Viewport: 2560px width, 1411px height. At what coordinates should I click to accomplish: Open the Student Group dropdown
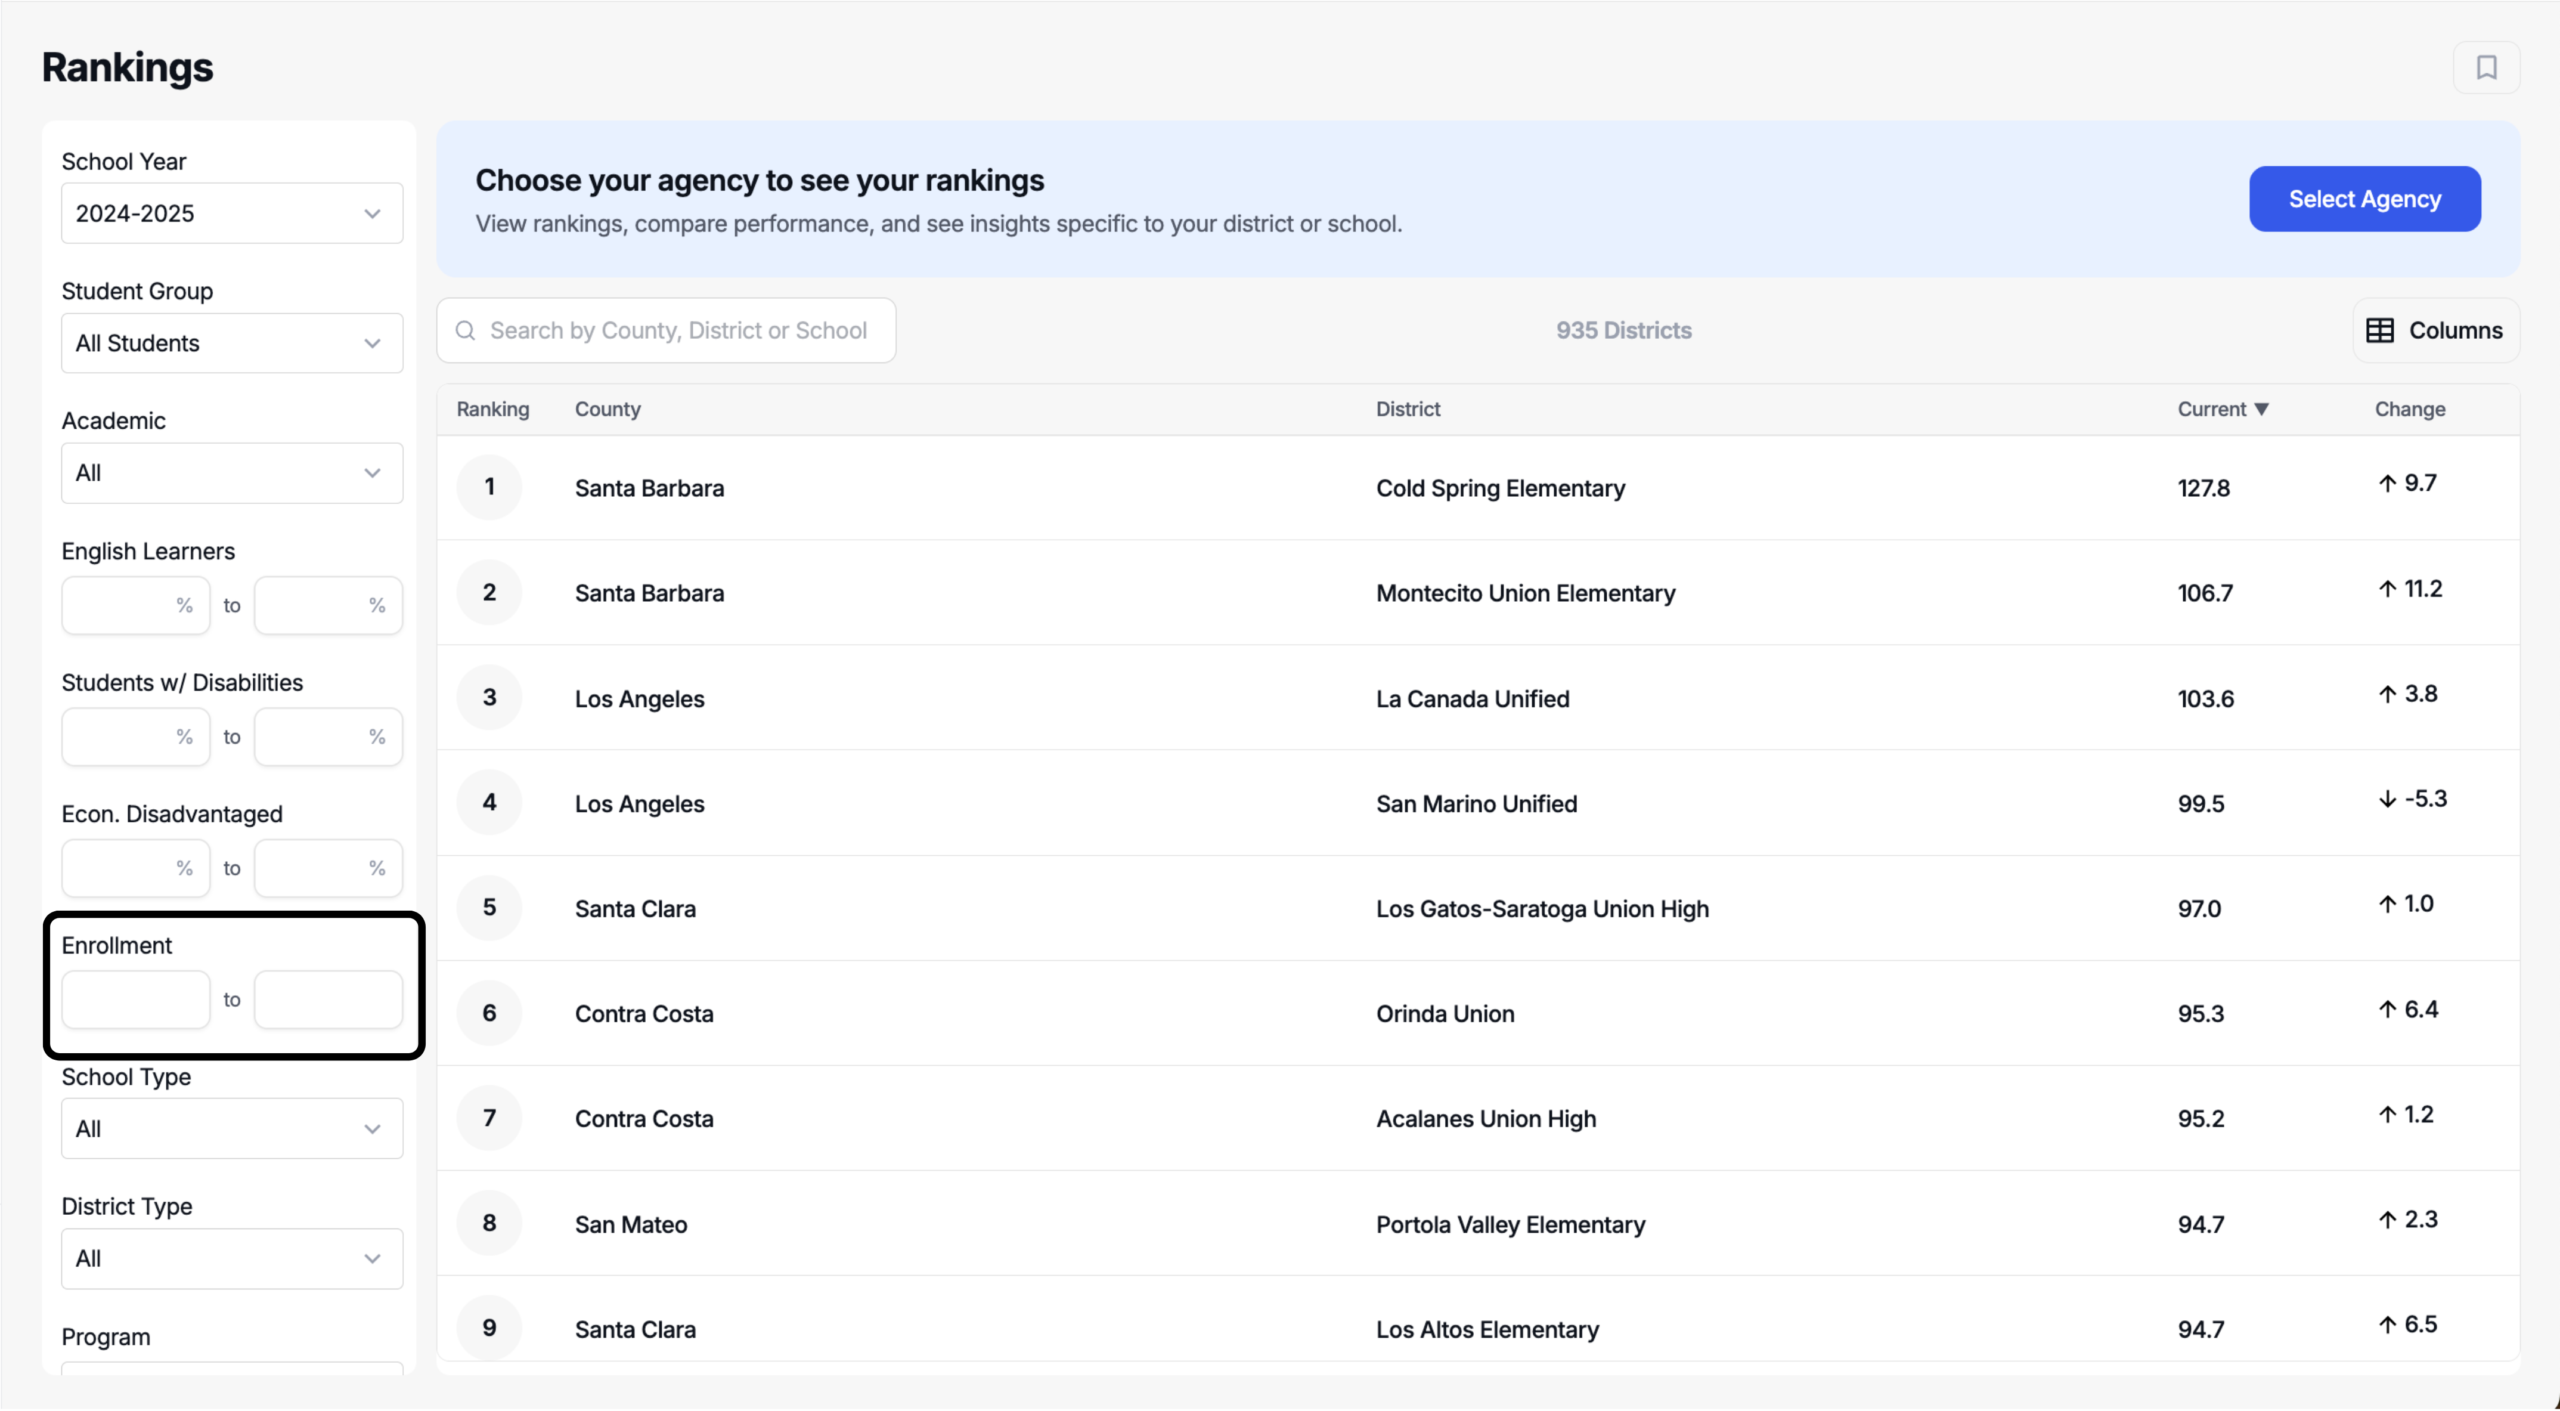232,343
